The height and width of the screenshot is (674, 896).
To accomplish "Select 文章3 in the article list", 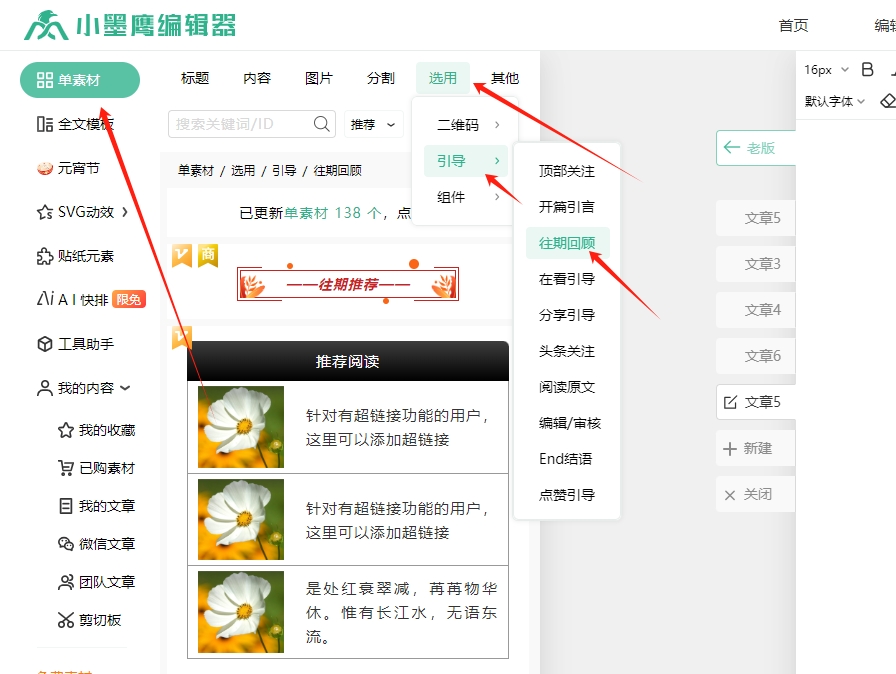I will pyautogui.click(x=755, y=264).
